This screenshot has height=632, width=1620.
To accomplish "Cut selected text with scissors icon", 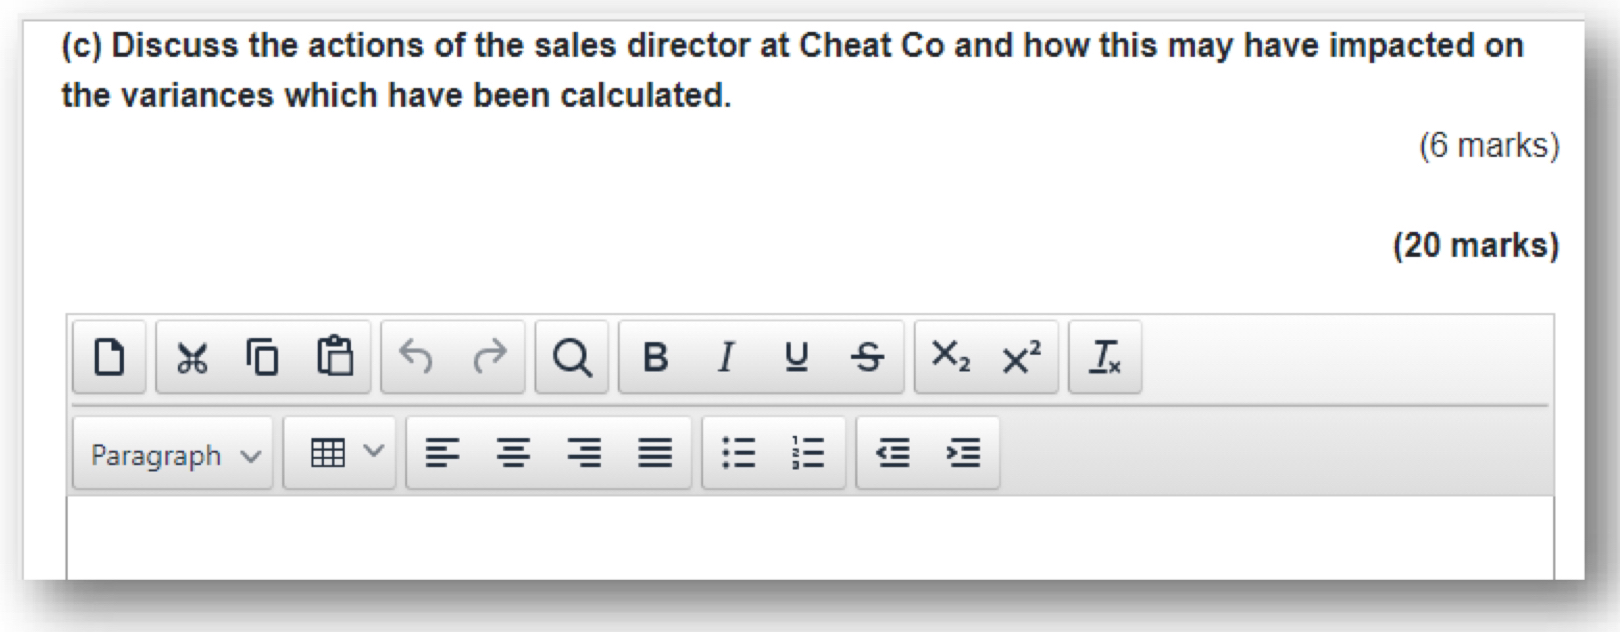I will tap(191, 357).
